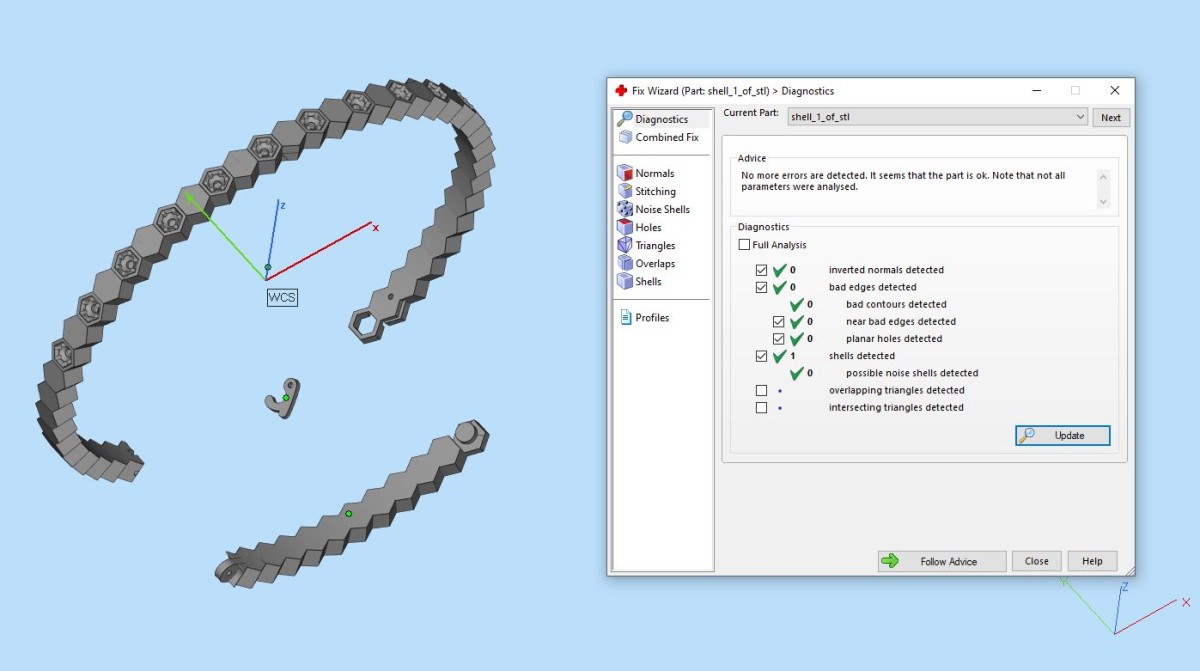The height and width of the screenshot is (671, 1200).
Task: Enable overlapping triangles detection checkbox
Action: point(762,390)
